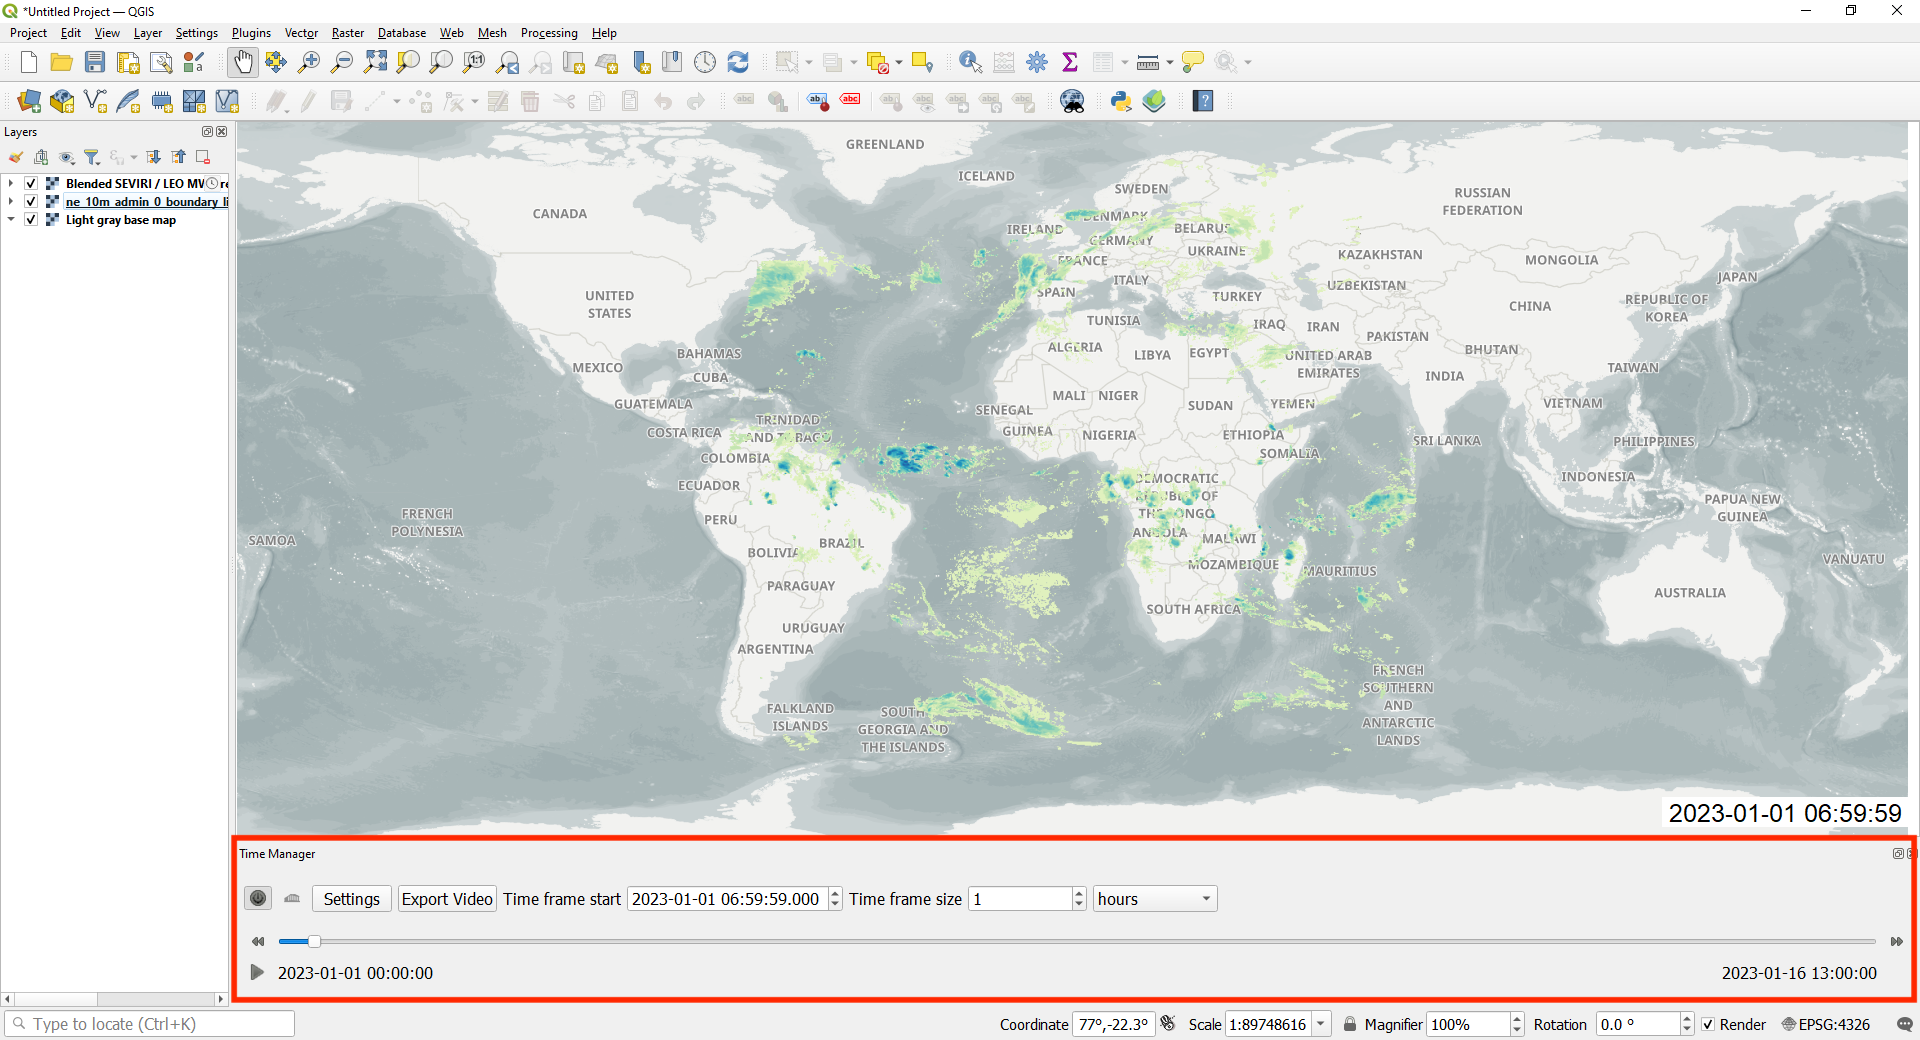Click Zoom Full Extent

(x=375, y=61)
